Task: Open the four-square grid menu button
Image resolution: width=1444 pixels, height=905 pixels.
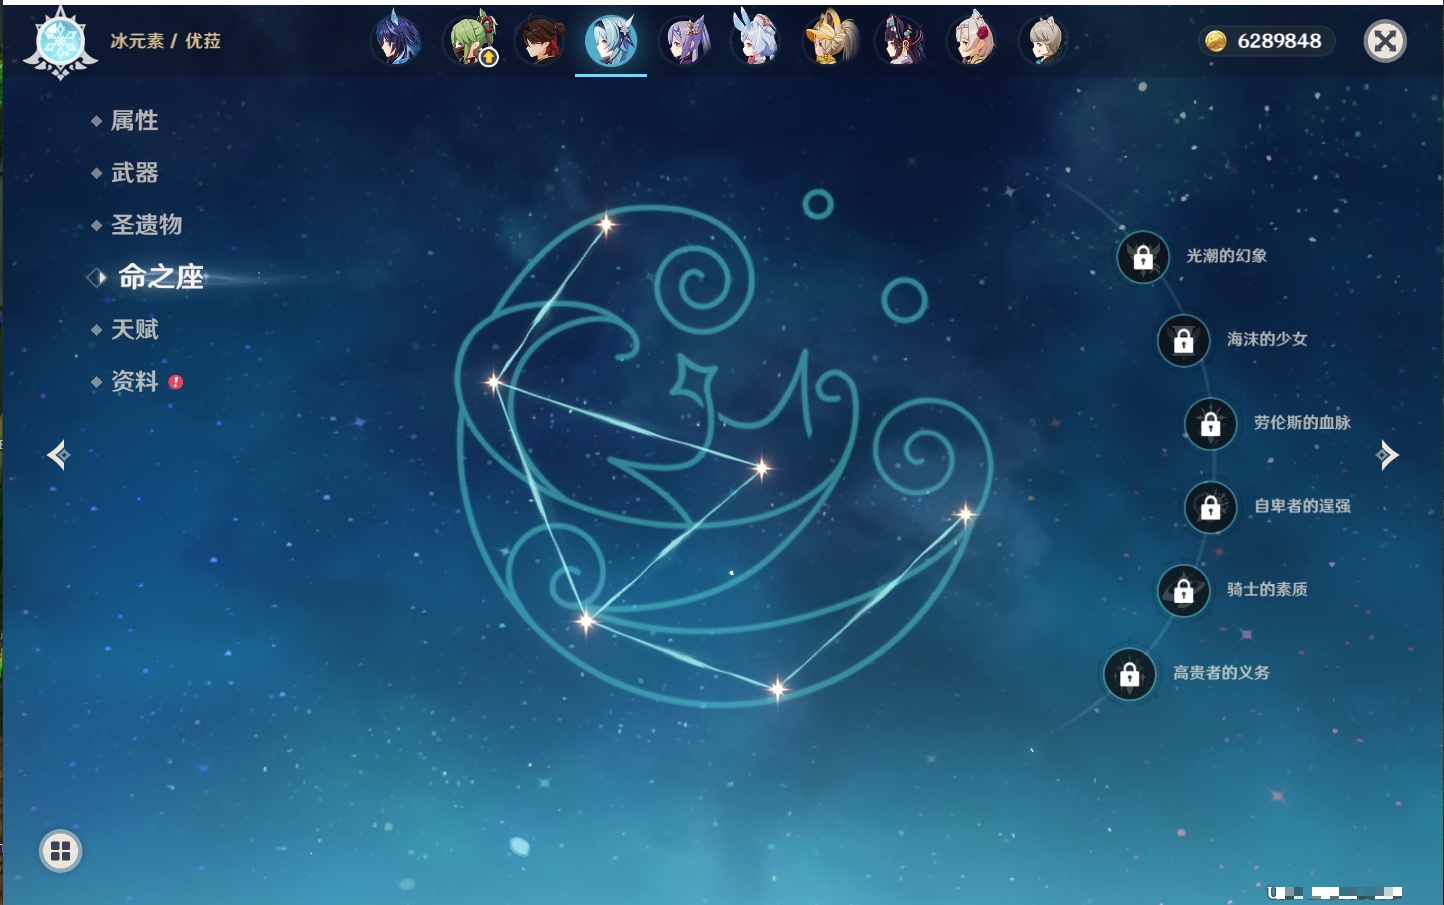Action: [x=60, y=851]
